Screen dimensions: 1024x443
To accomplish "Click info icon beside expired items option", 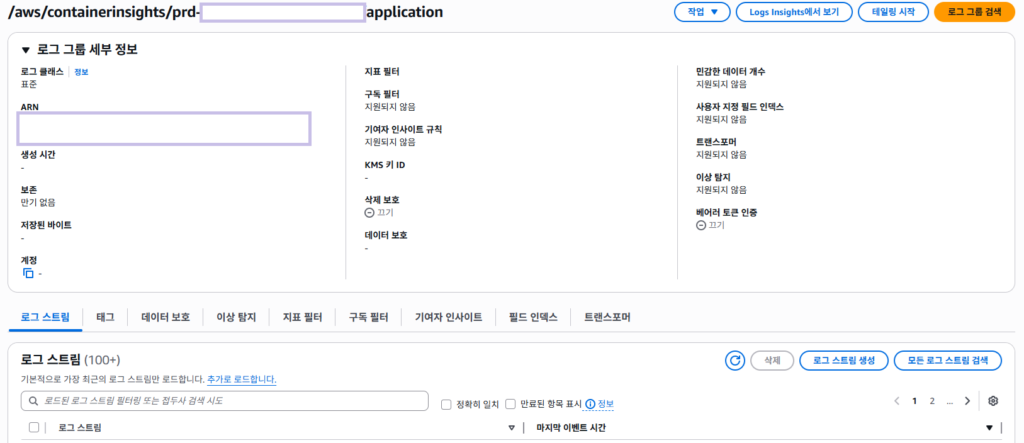I will coord(590,404).
